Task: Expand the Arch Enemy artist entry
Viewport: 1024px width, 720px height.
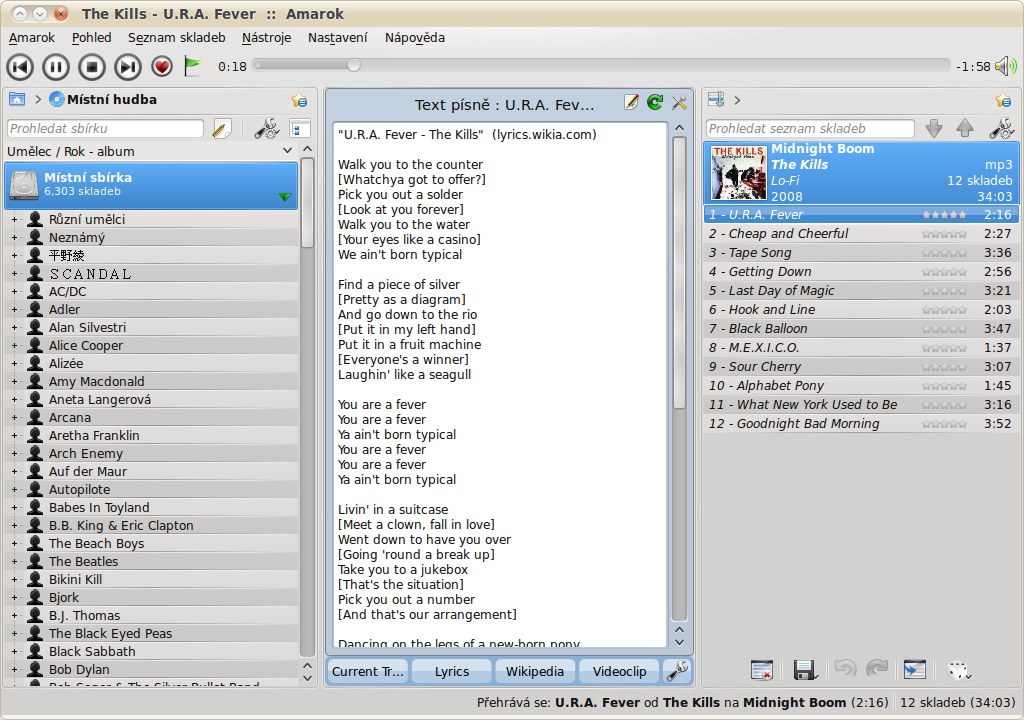Action: click(x=14, y=453)
